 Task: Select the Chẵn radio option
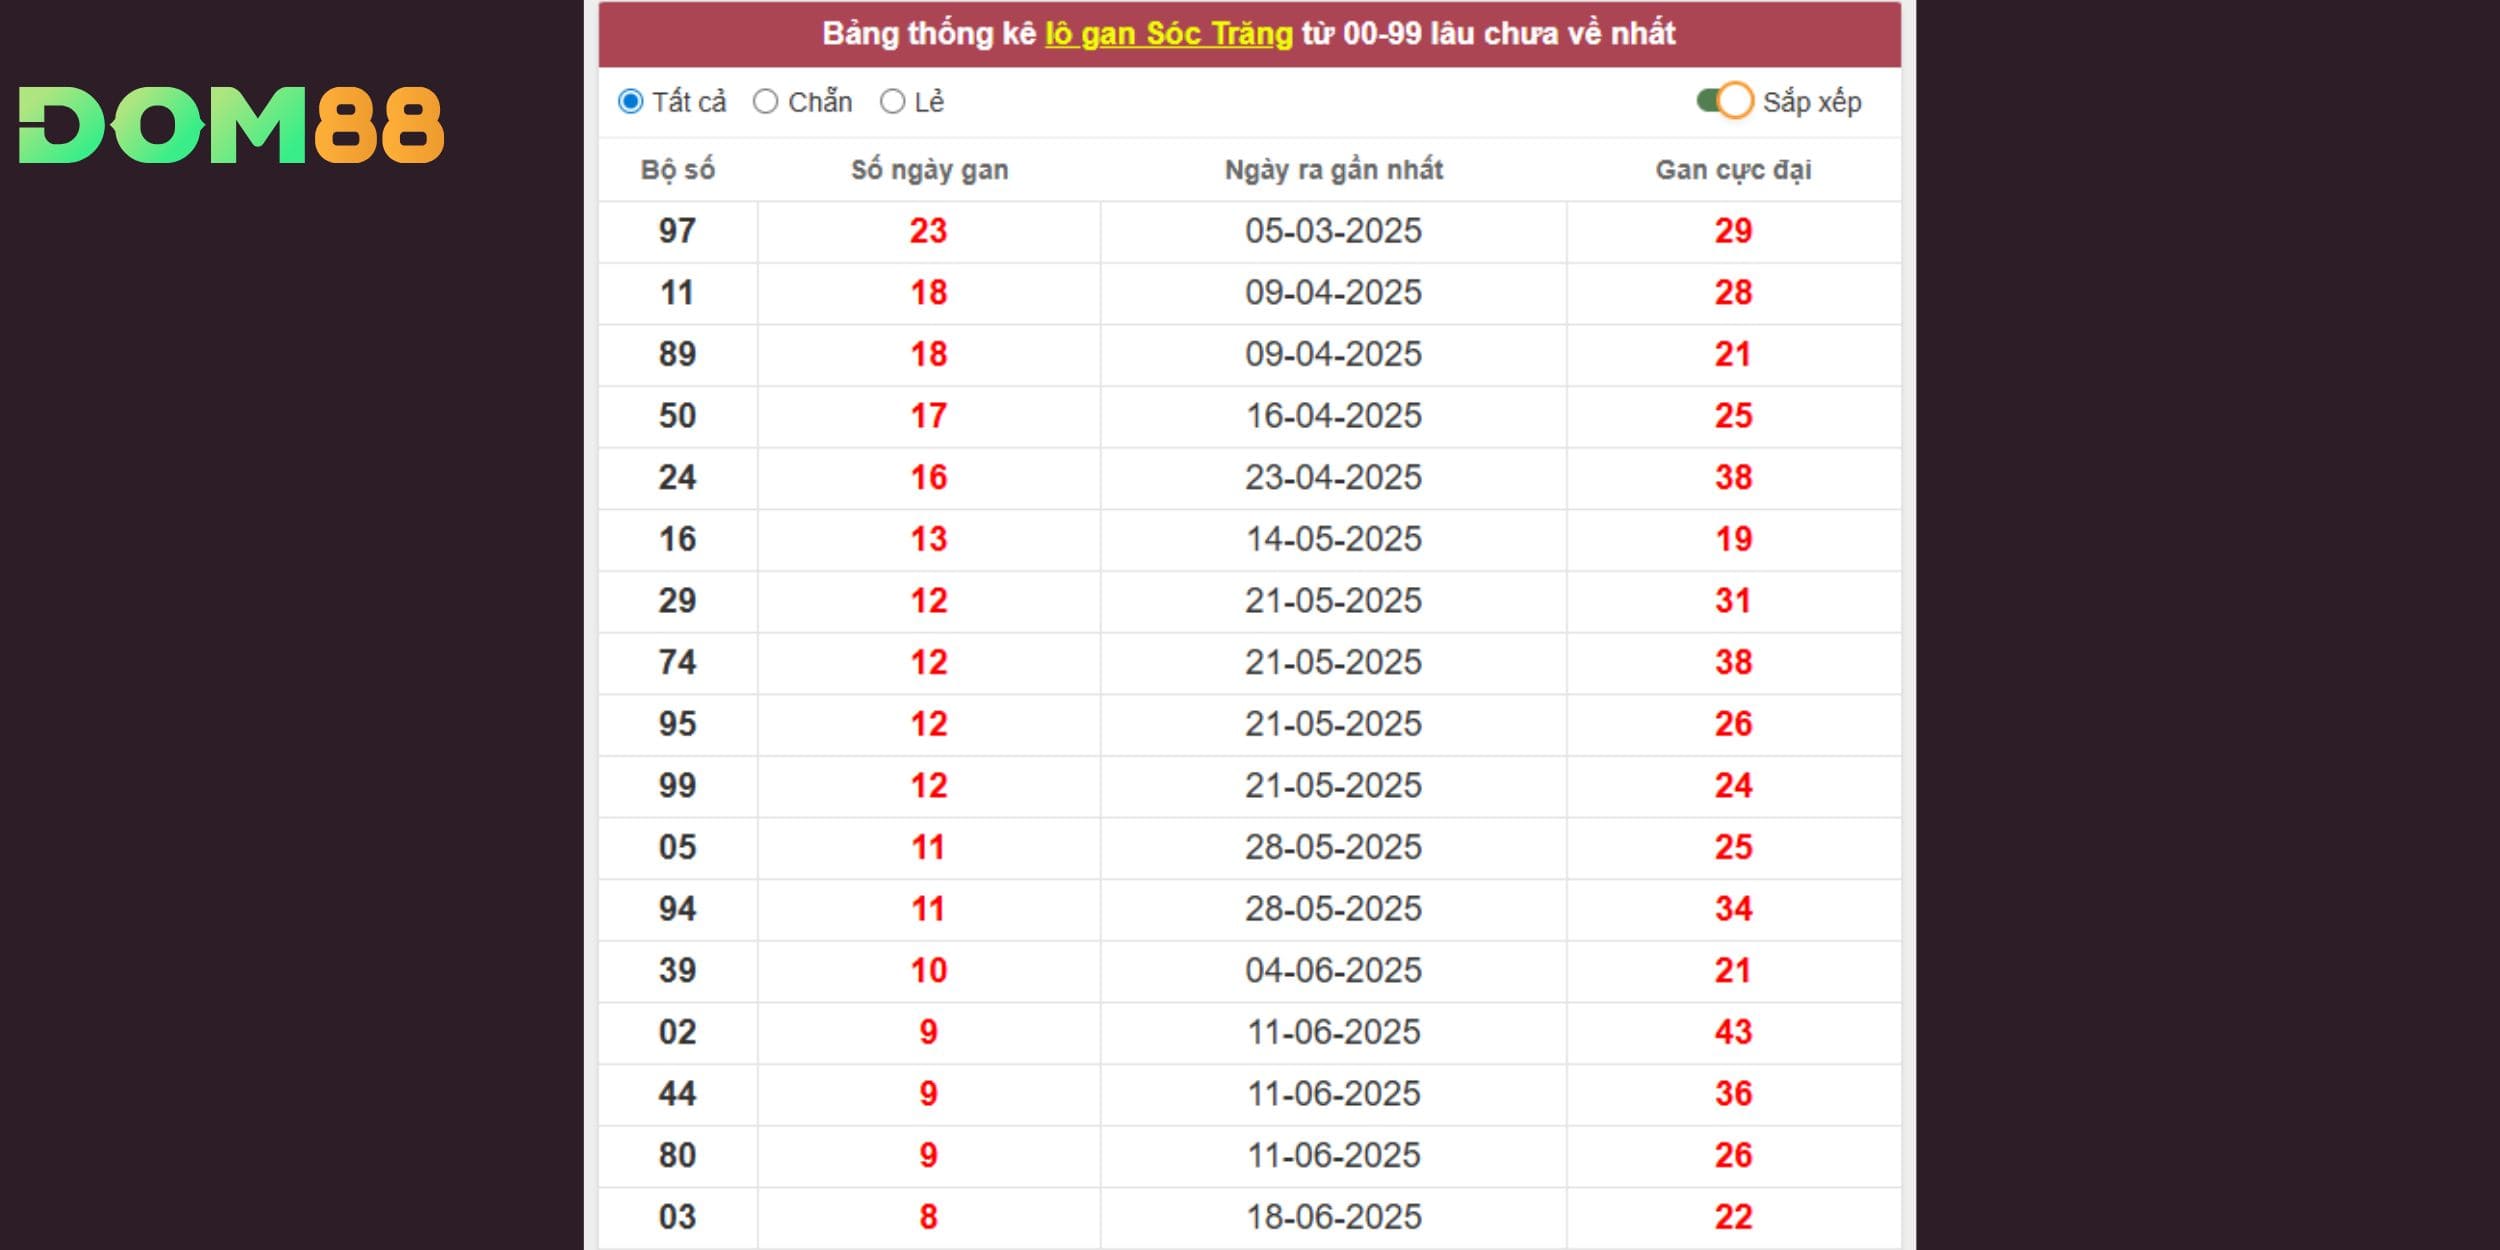coord(765,102)
